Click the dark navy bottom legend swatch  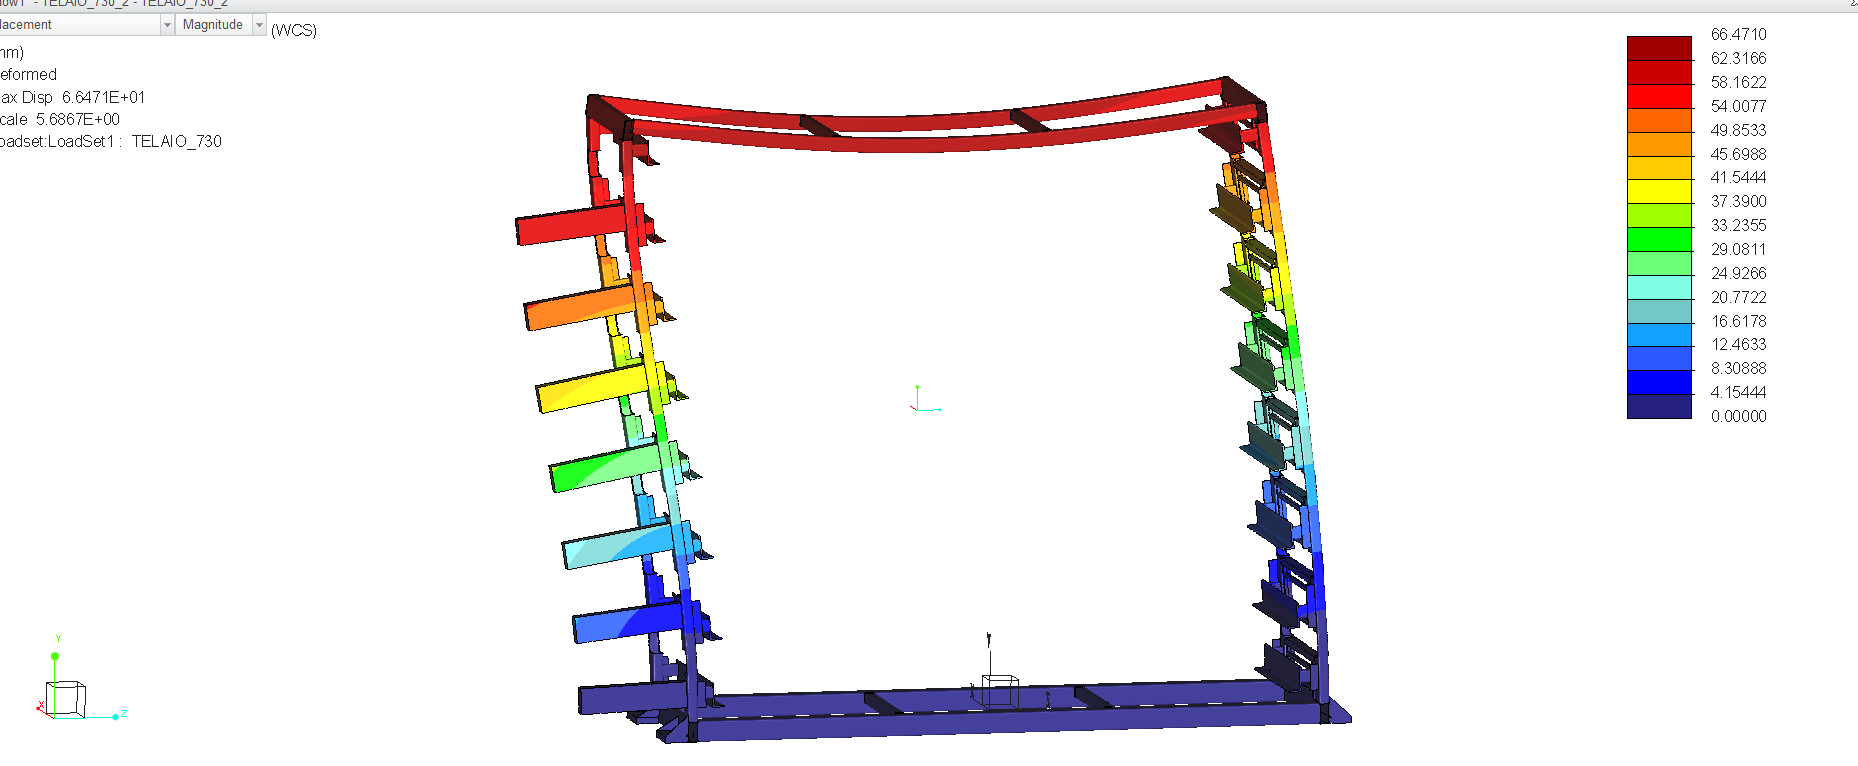click(x=1659, y=406)
